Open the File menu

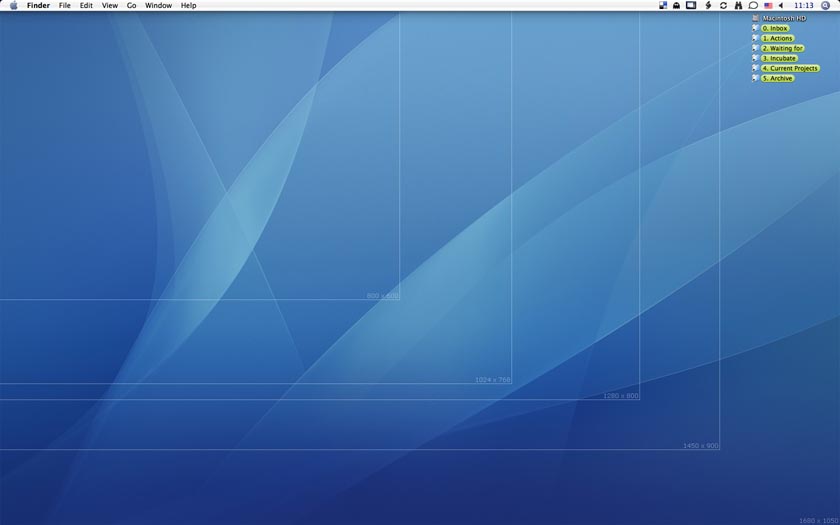(65, 6)
